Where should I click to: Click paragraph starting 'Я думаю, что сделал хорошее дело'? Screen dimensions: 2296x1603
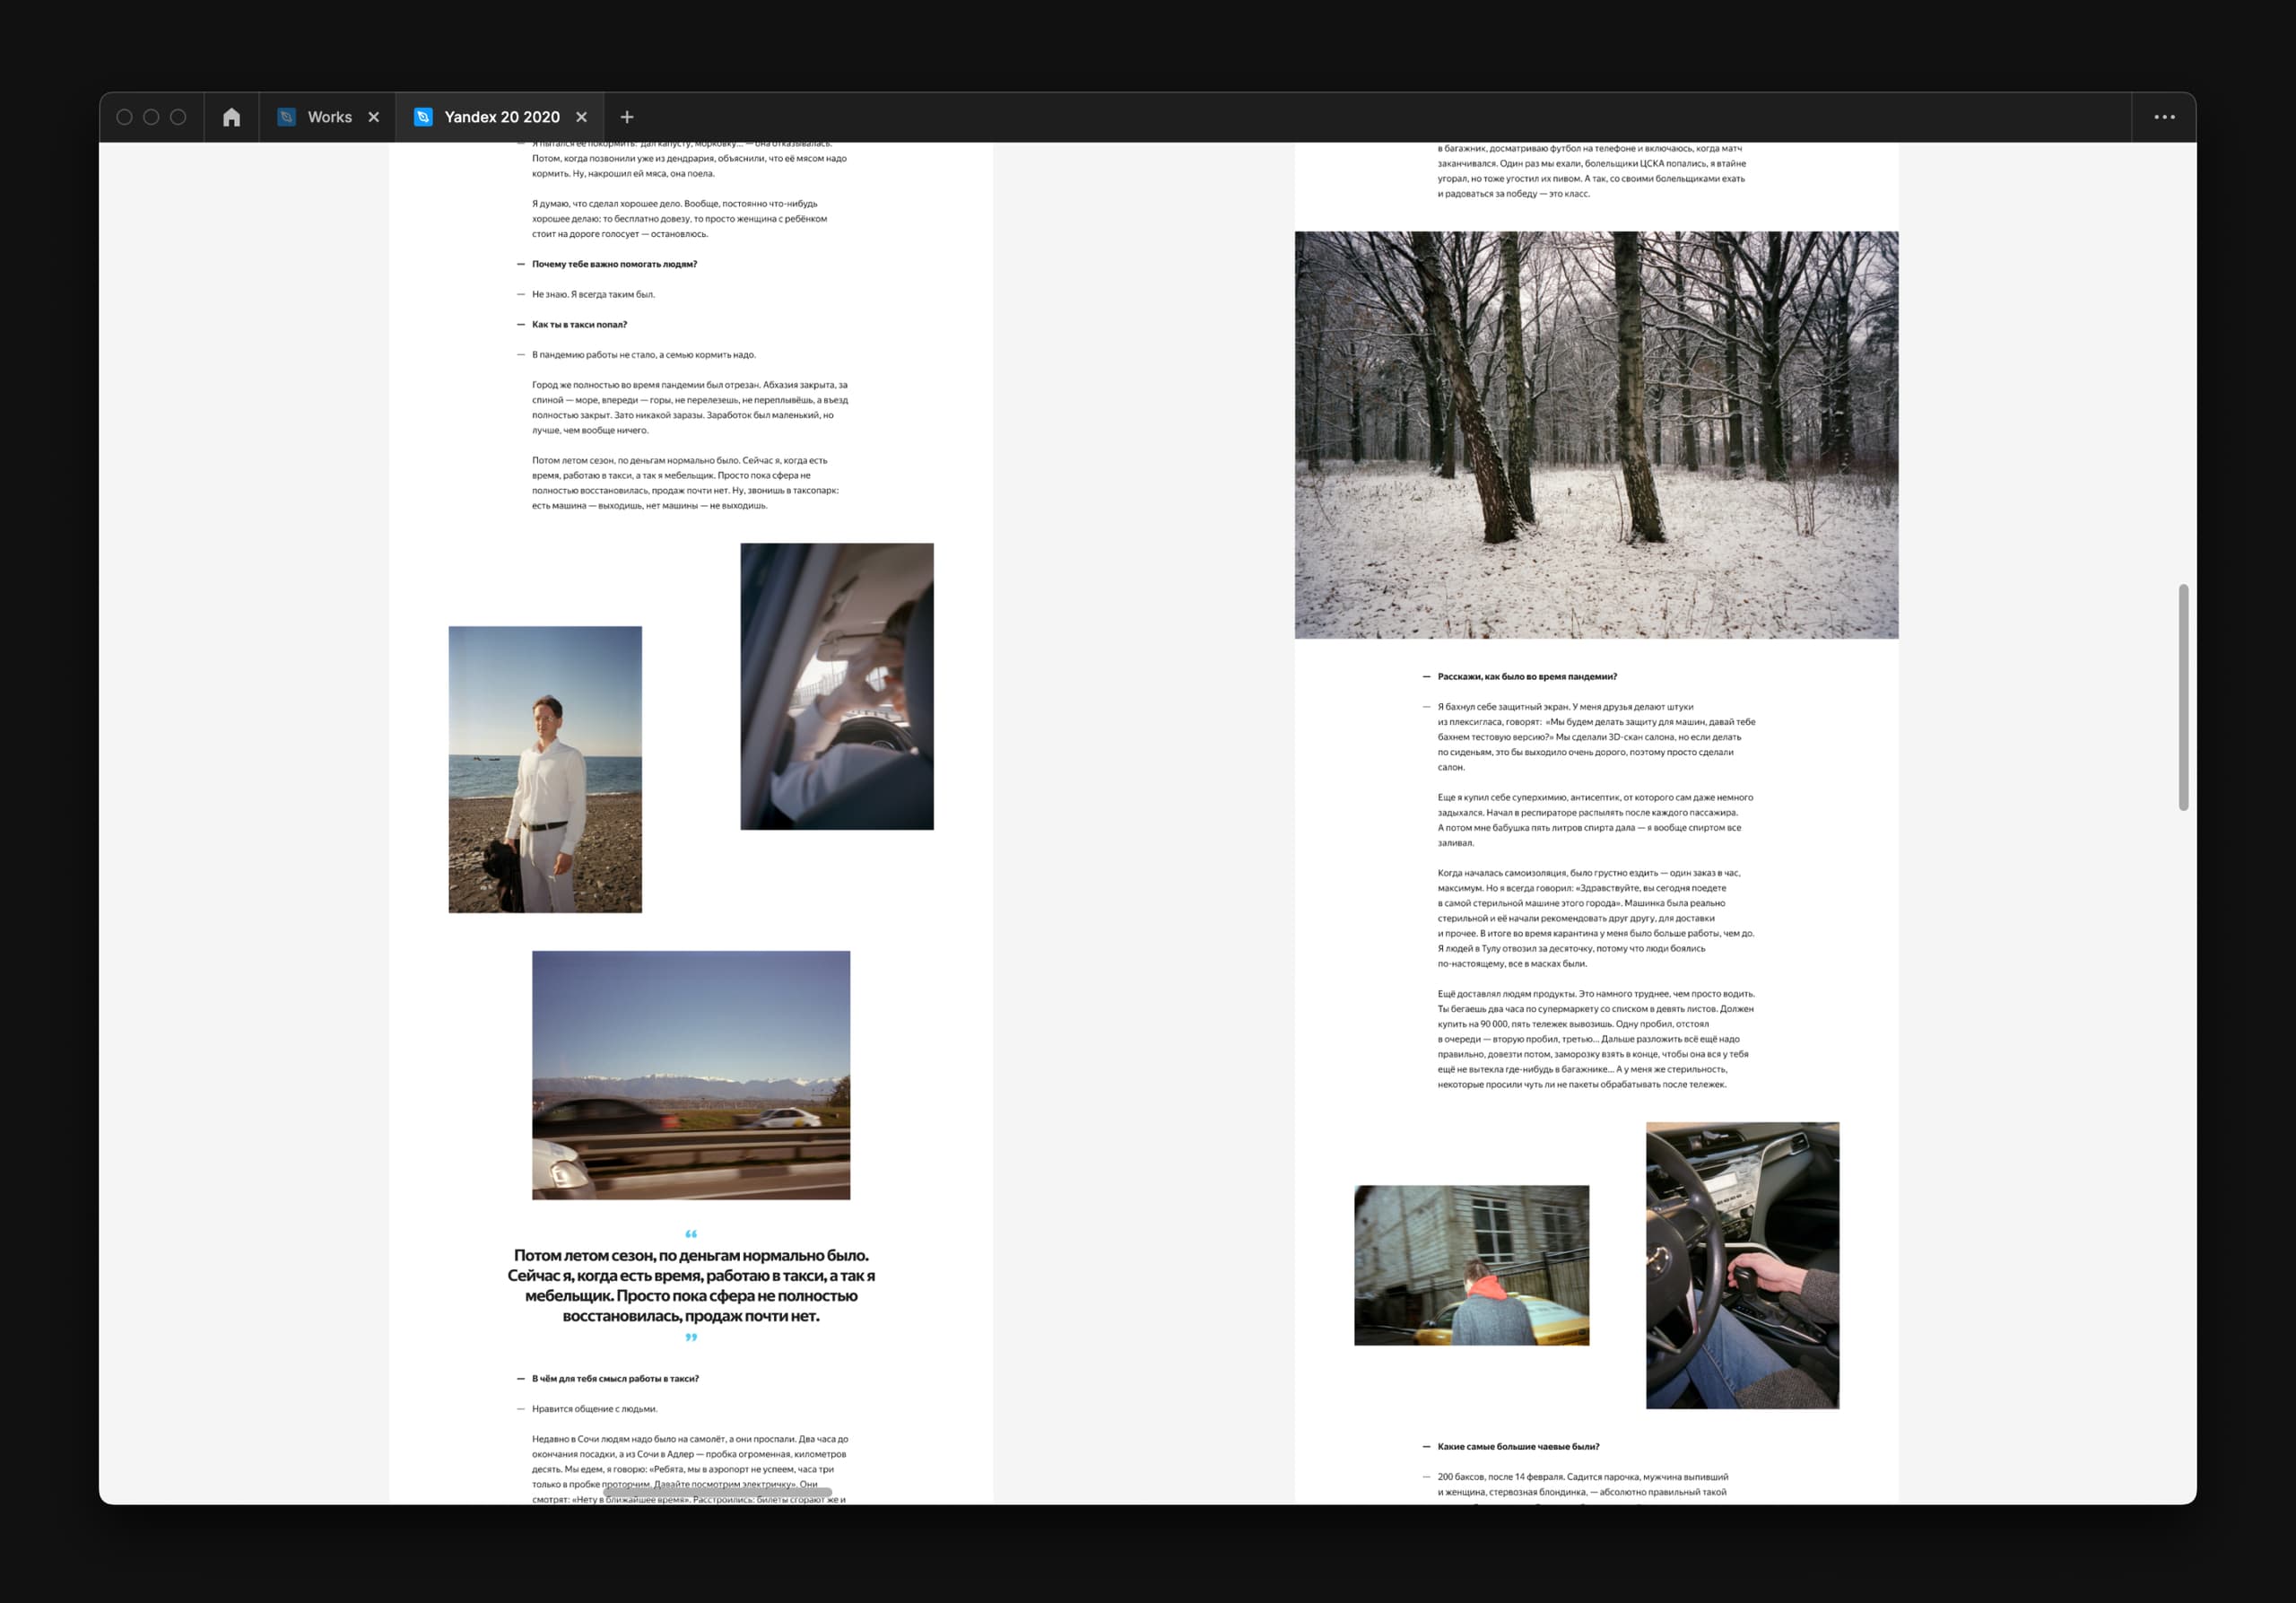pyautogui.click(x=680, y=218)
